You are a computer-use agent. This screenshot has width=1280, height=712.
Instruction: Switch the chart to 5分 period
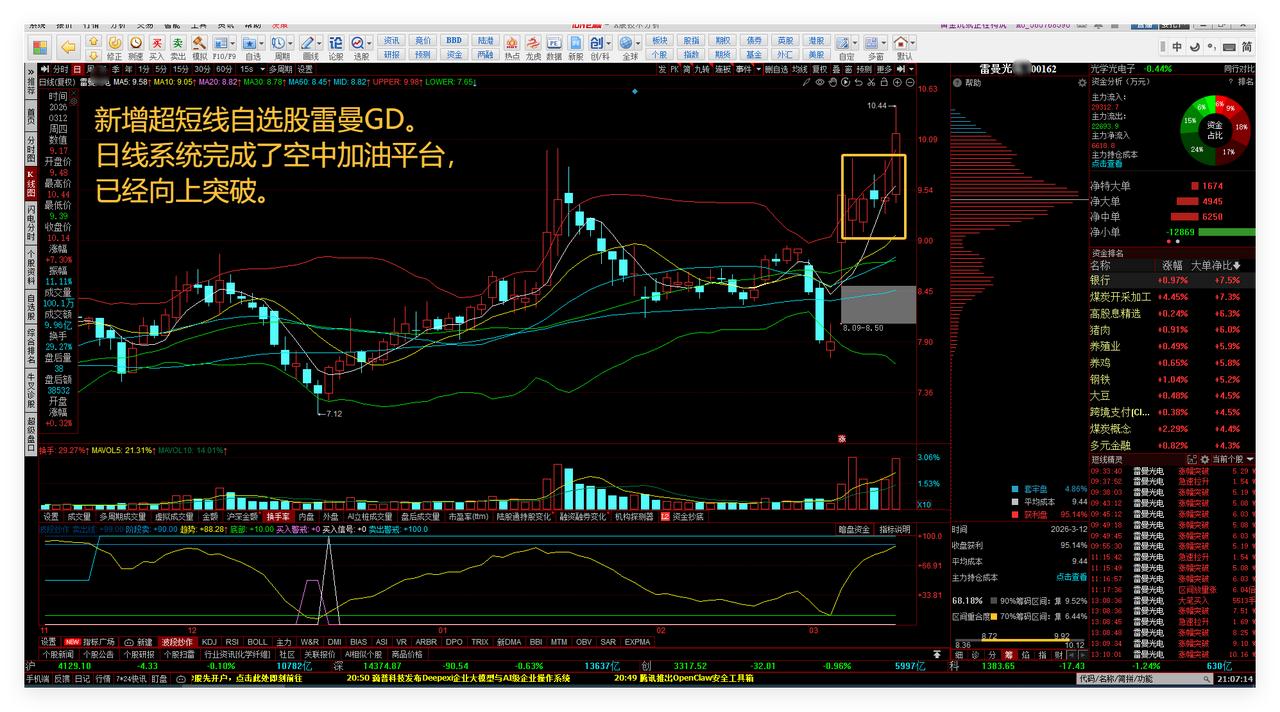(x=160, y=70)
